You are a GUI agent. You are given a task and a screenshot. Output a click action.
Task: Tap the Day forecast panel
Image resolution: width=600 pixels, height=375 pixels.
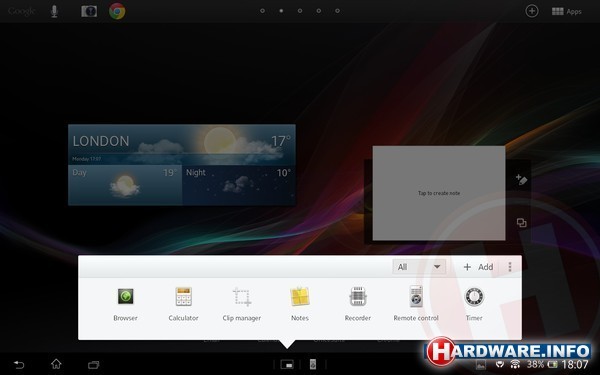[x=125, y=185]
